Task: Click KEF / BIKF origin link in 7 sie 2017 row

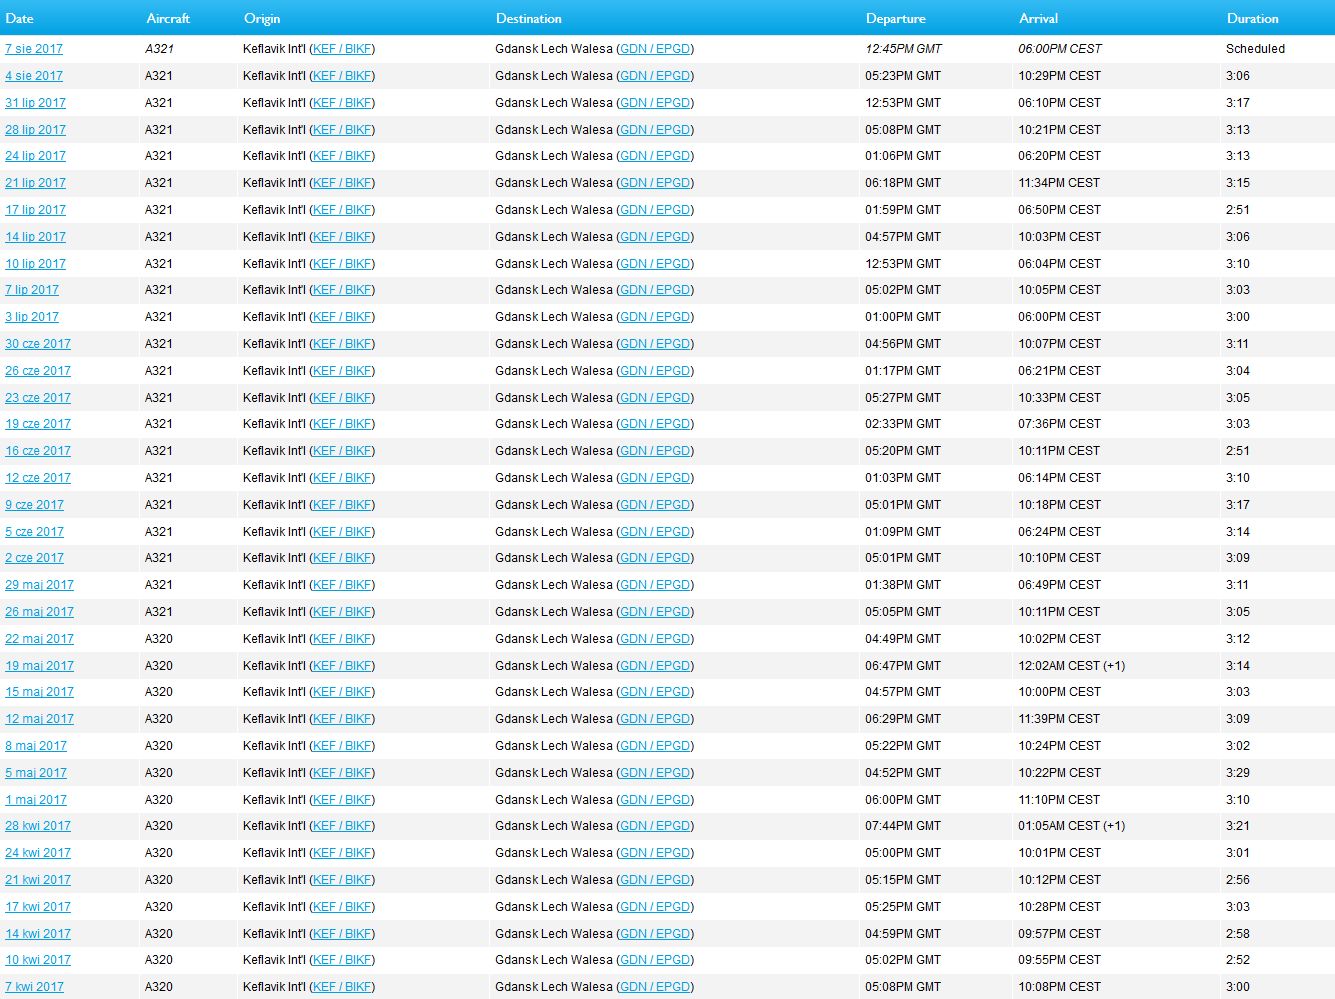Action: (x=342, y=49)
